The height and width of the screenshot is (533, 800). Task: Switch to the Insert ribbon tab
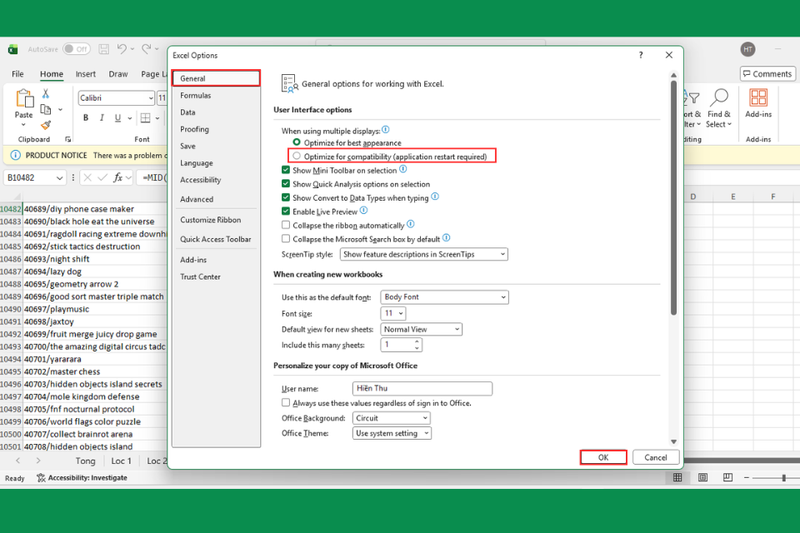tap(85, 74)
